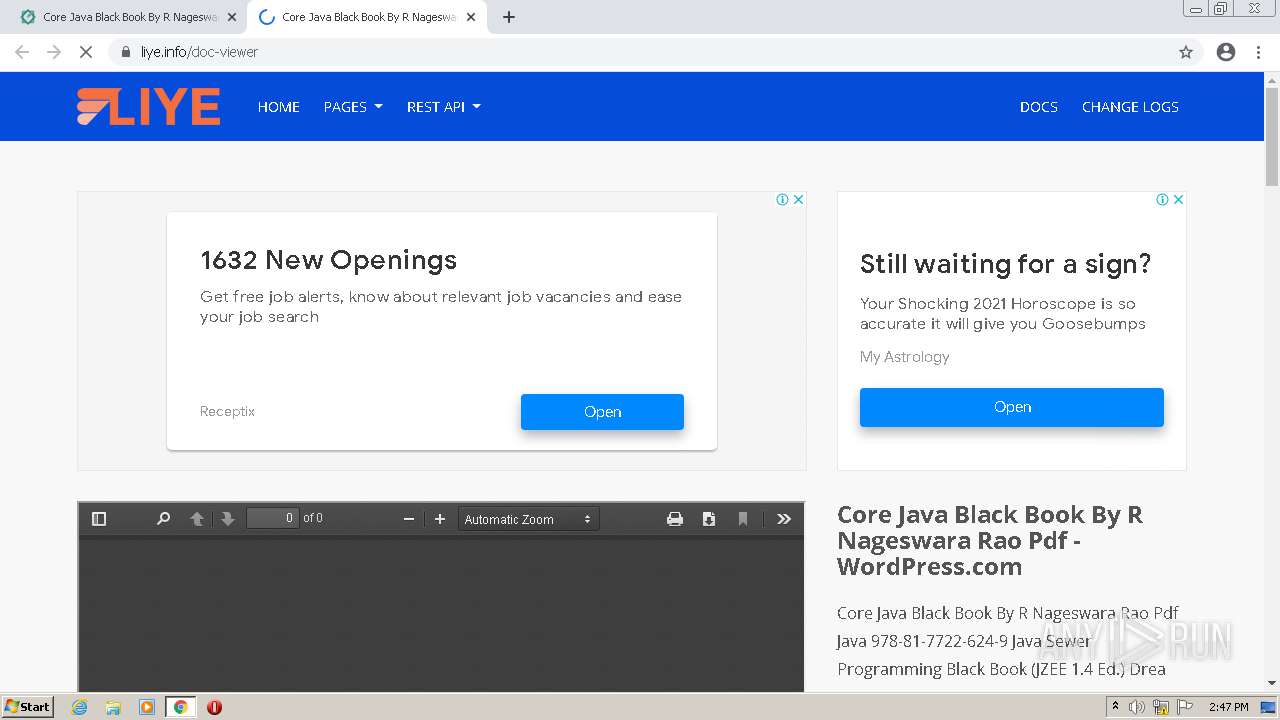Close the first browser tab
This screenshot has height=720, width=1280.
(231, 17)
